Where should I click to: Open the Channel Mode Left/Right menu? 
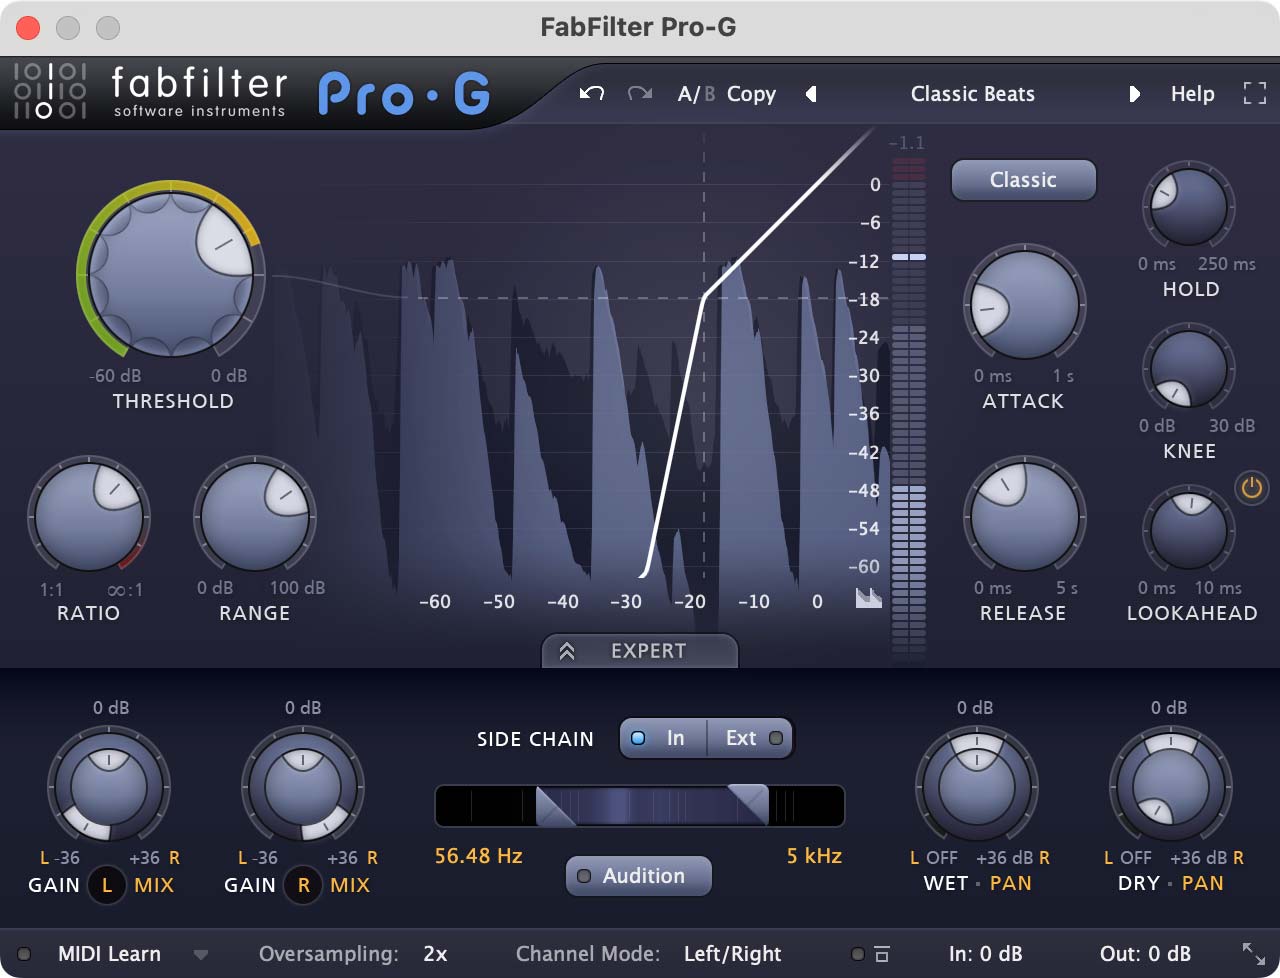732,954
